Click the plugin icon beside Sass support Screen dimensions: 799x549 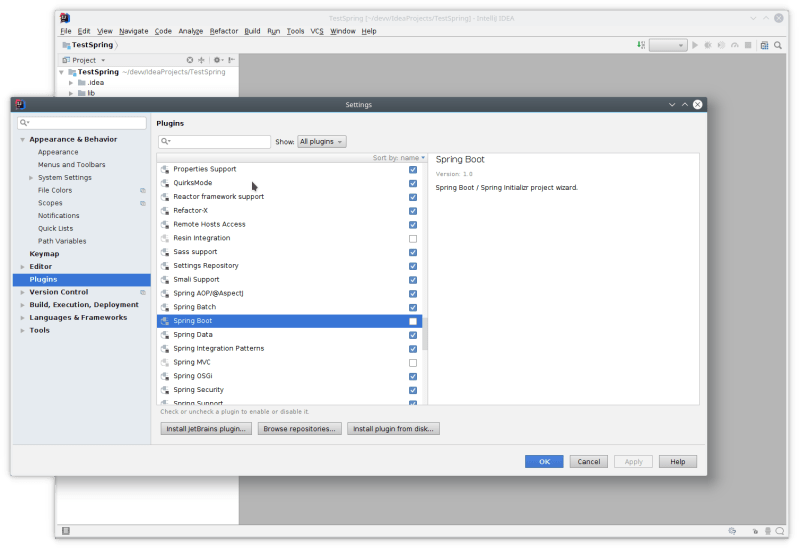165,252
